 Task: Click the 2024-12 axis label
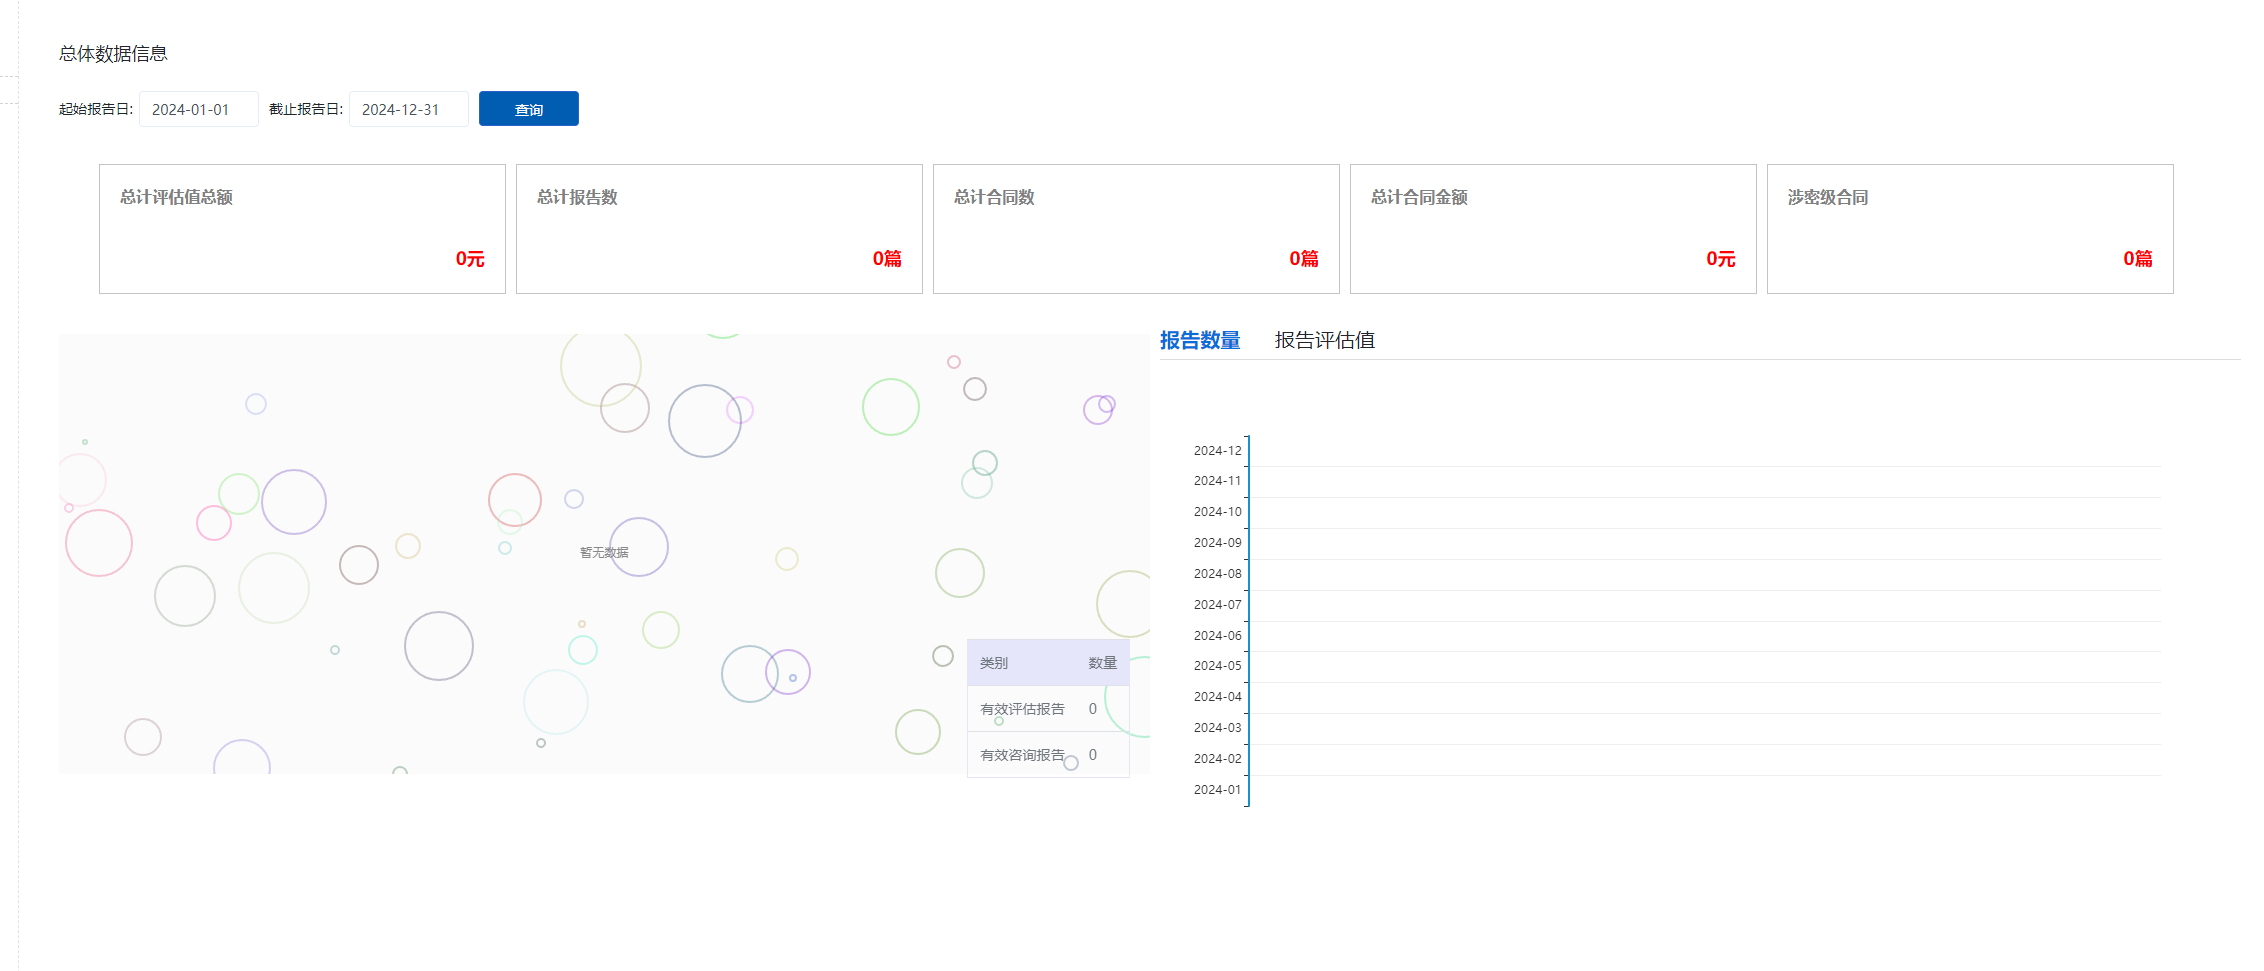(x=1217, y=451)
